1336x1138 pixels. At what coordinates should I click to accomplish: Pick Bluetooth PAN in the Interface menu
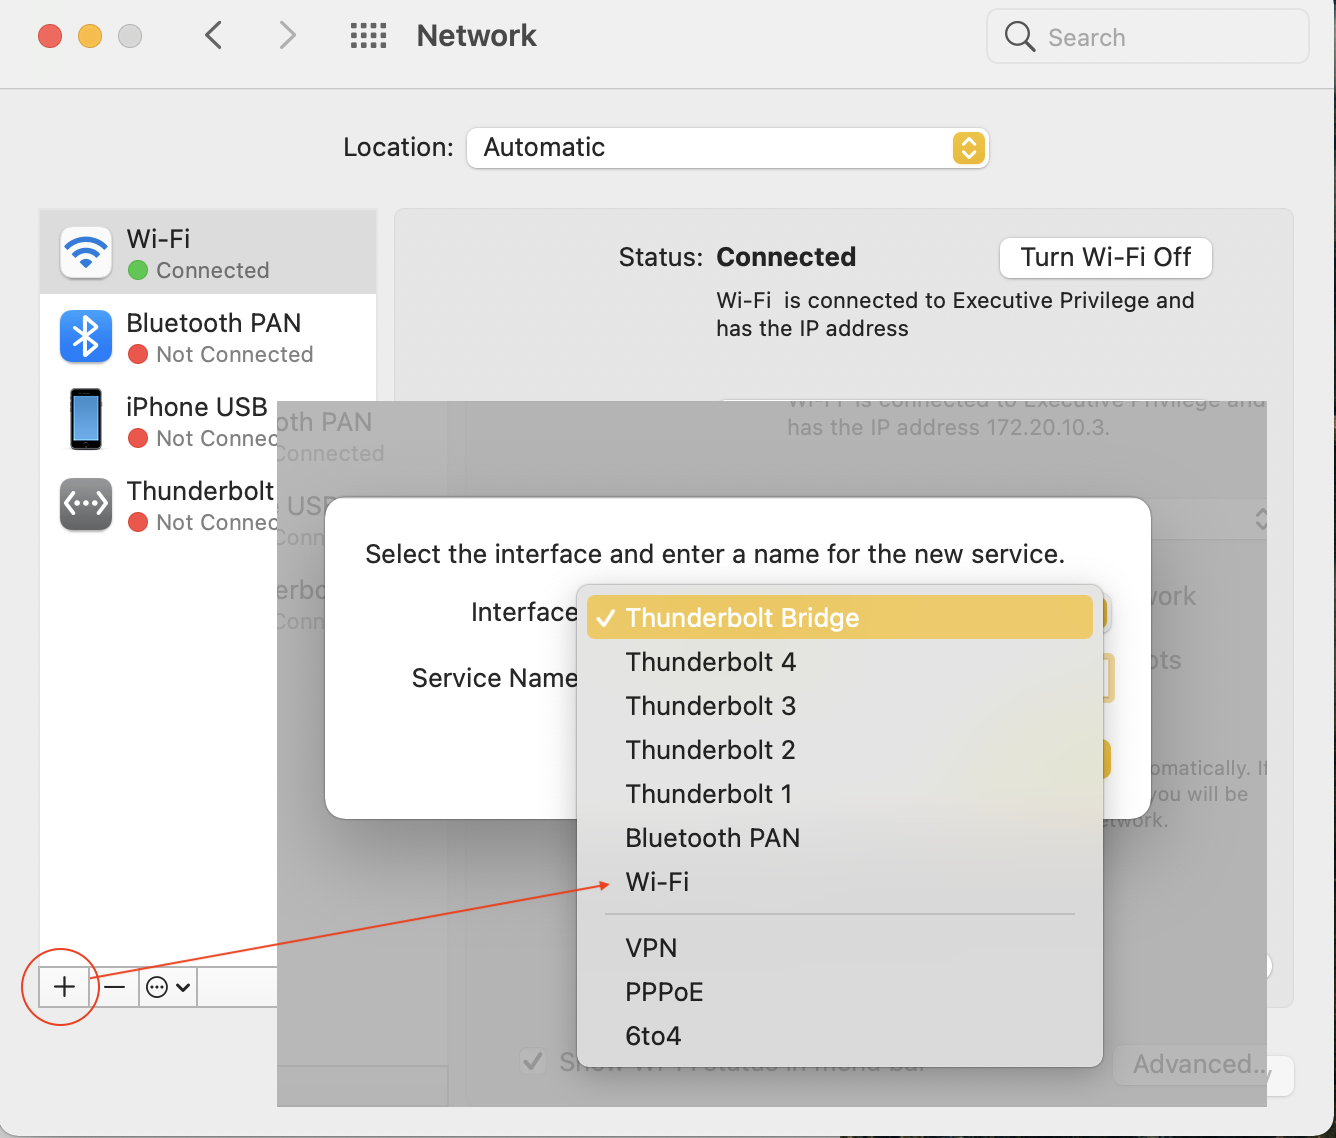[x=840, y=838]
